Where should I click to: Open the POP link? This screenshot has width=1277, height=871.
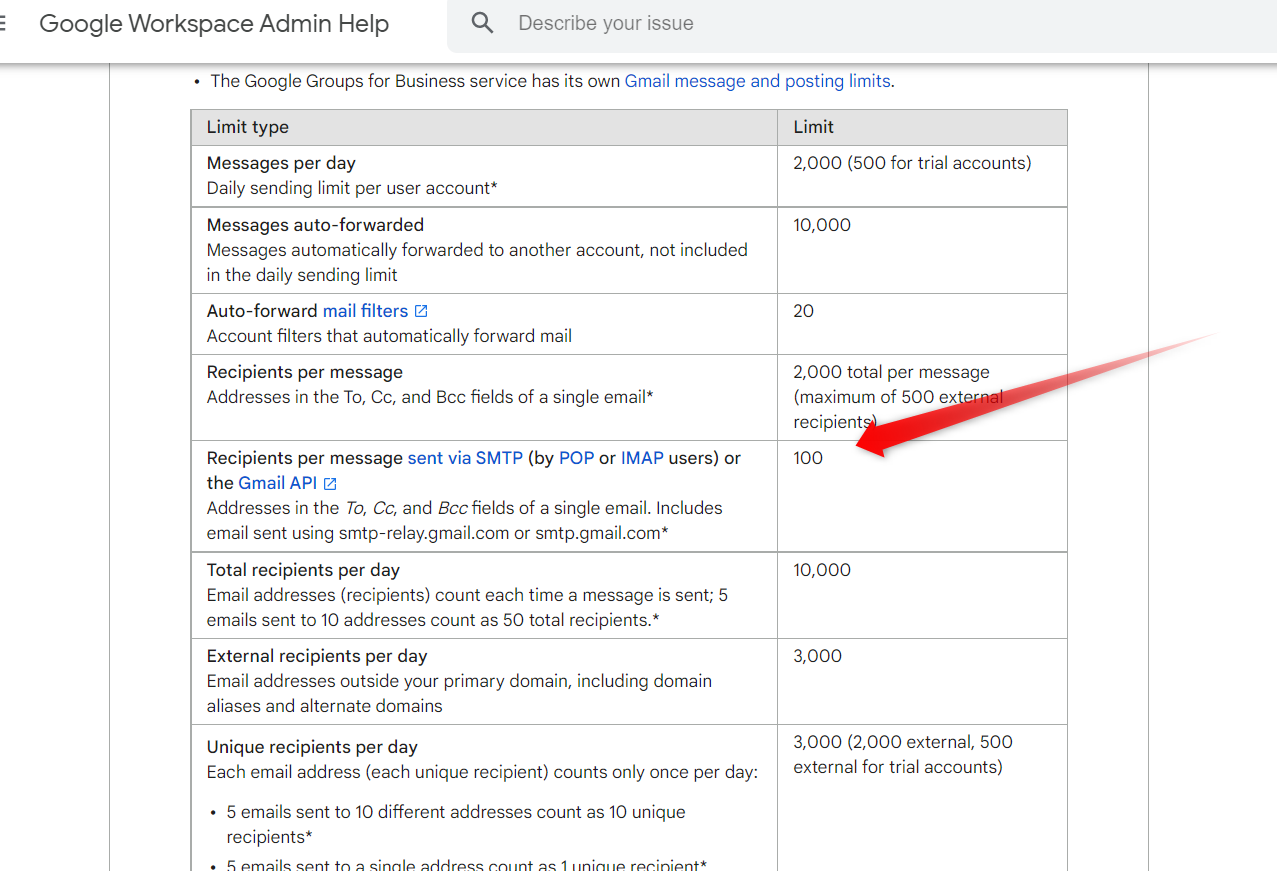(x=576, y=458)
